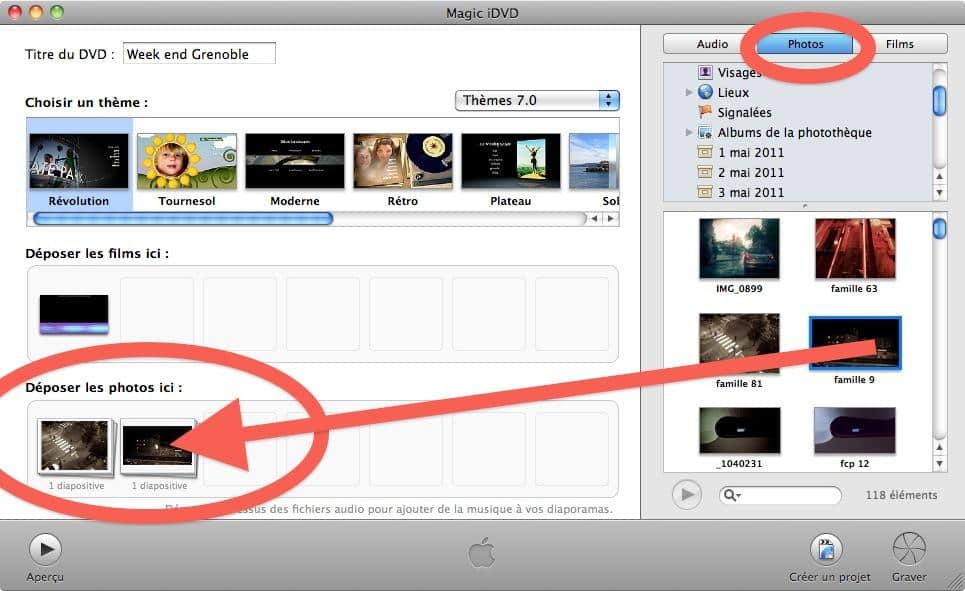
Task: Click the theme list horizontal scrollbar
Action: click(183, 218)
